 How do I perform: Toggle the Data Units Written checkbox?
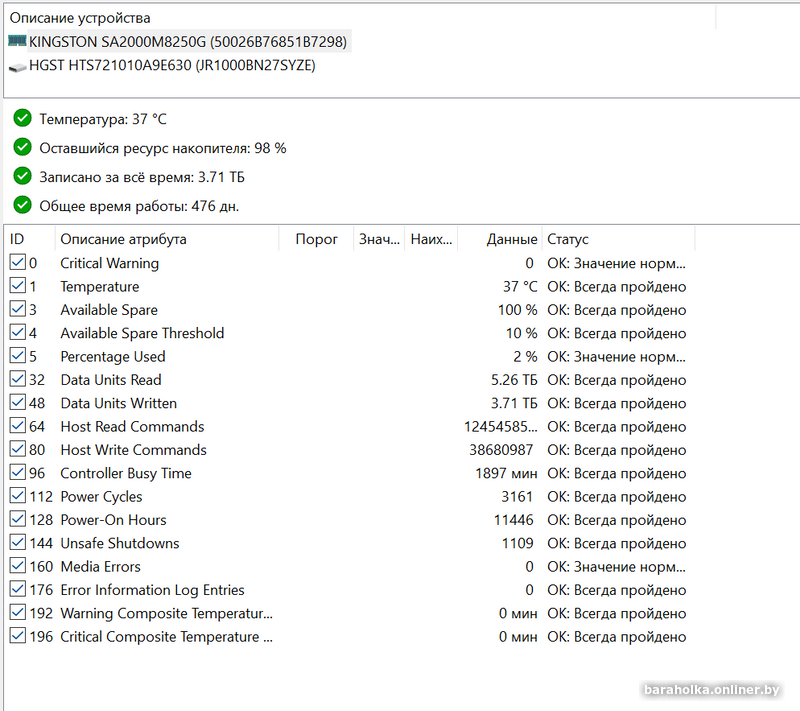click(x=18, y=402)
